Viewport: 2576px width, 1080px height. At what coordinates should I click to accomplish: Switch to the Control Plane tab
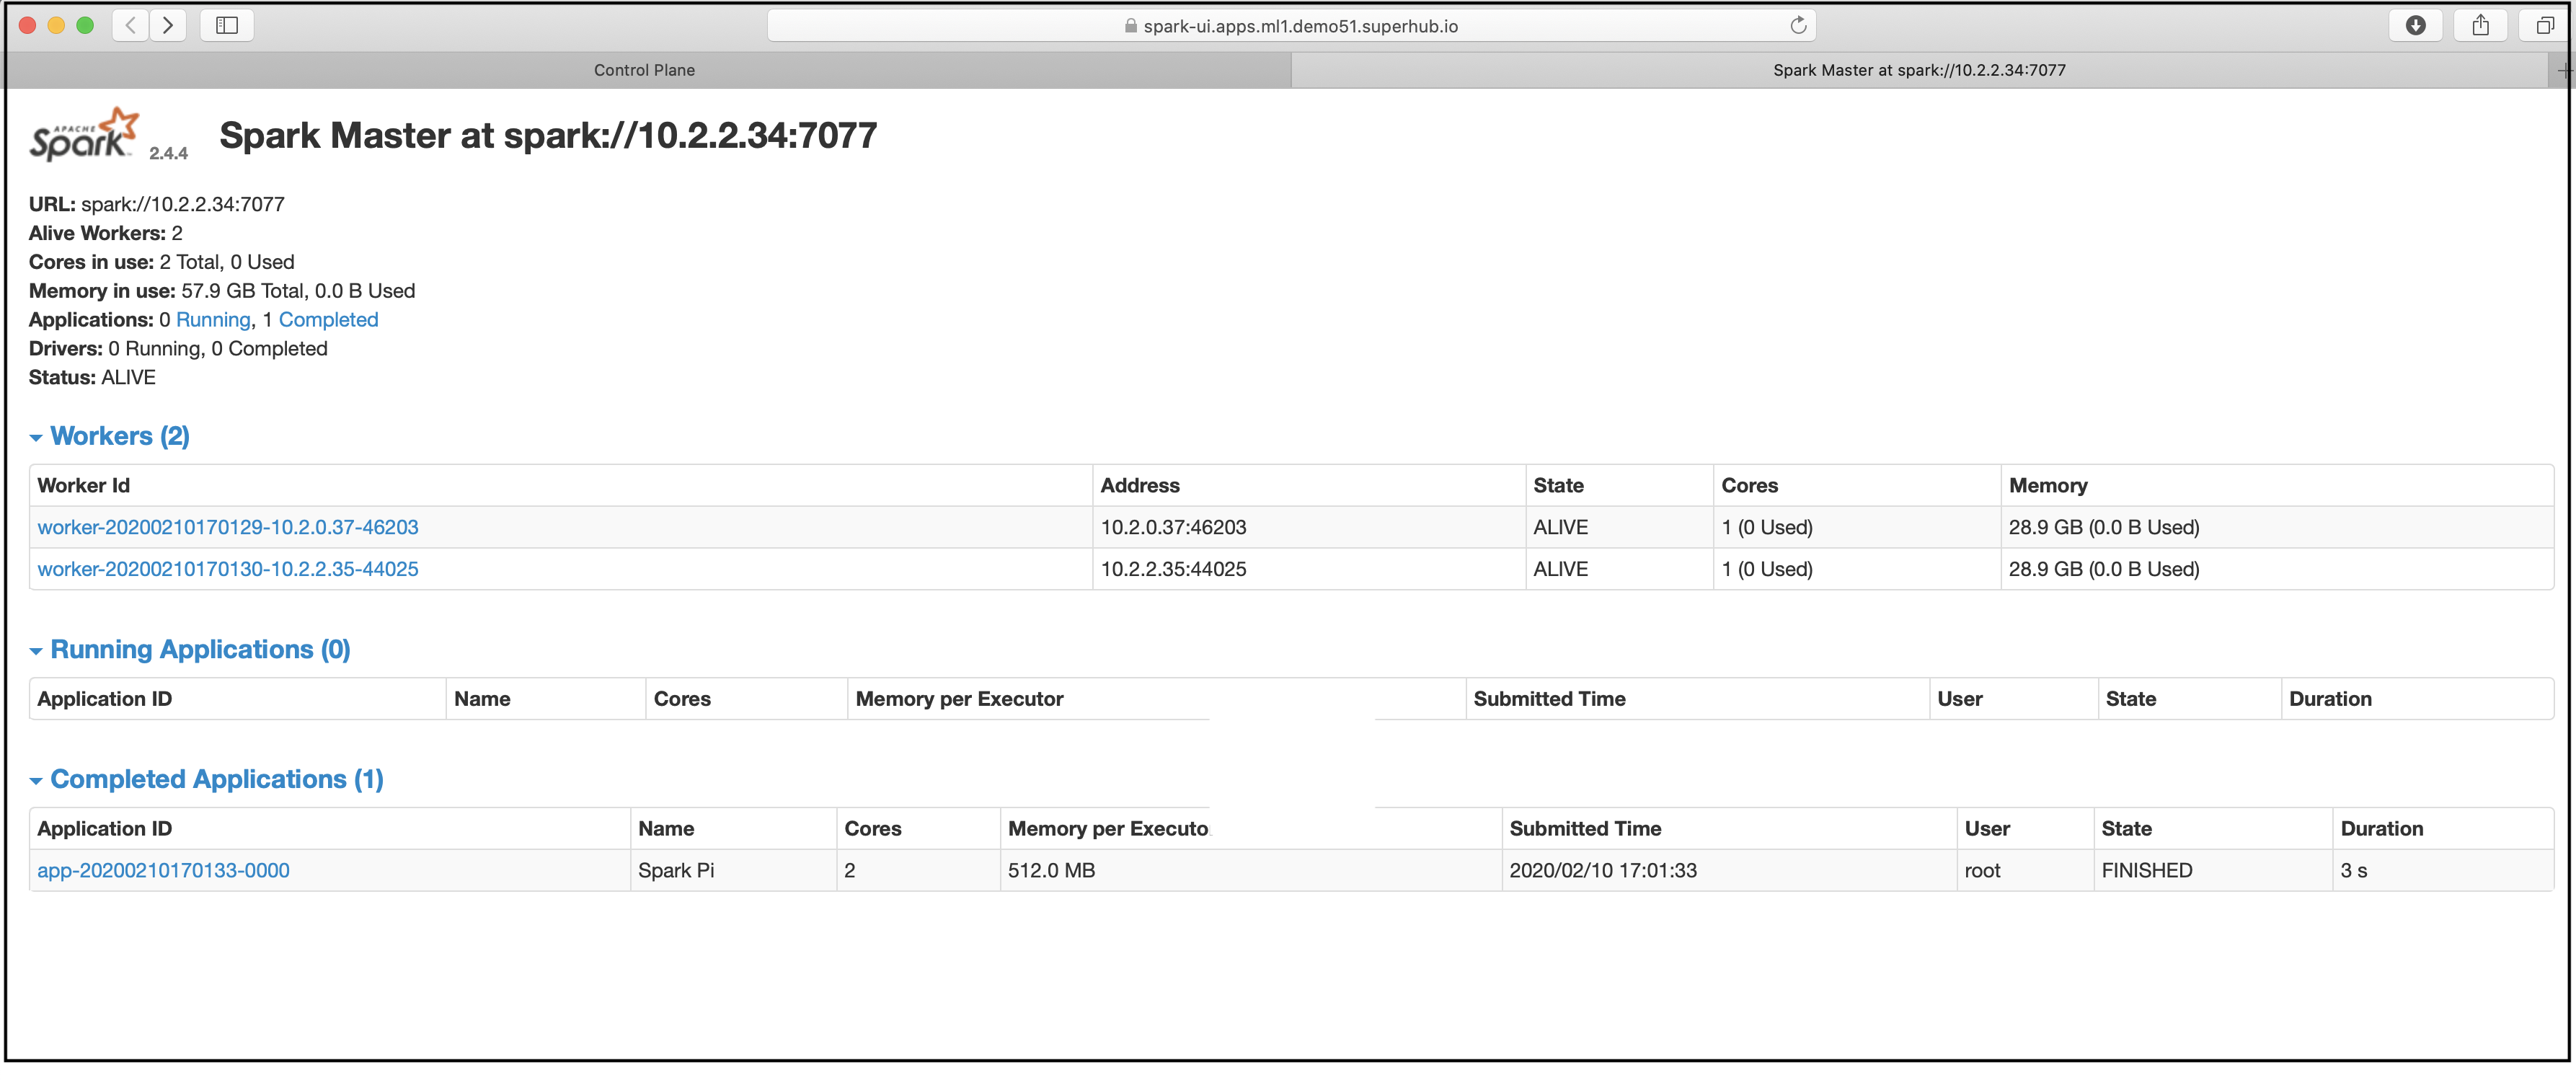(x=645, y=70)
